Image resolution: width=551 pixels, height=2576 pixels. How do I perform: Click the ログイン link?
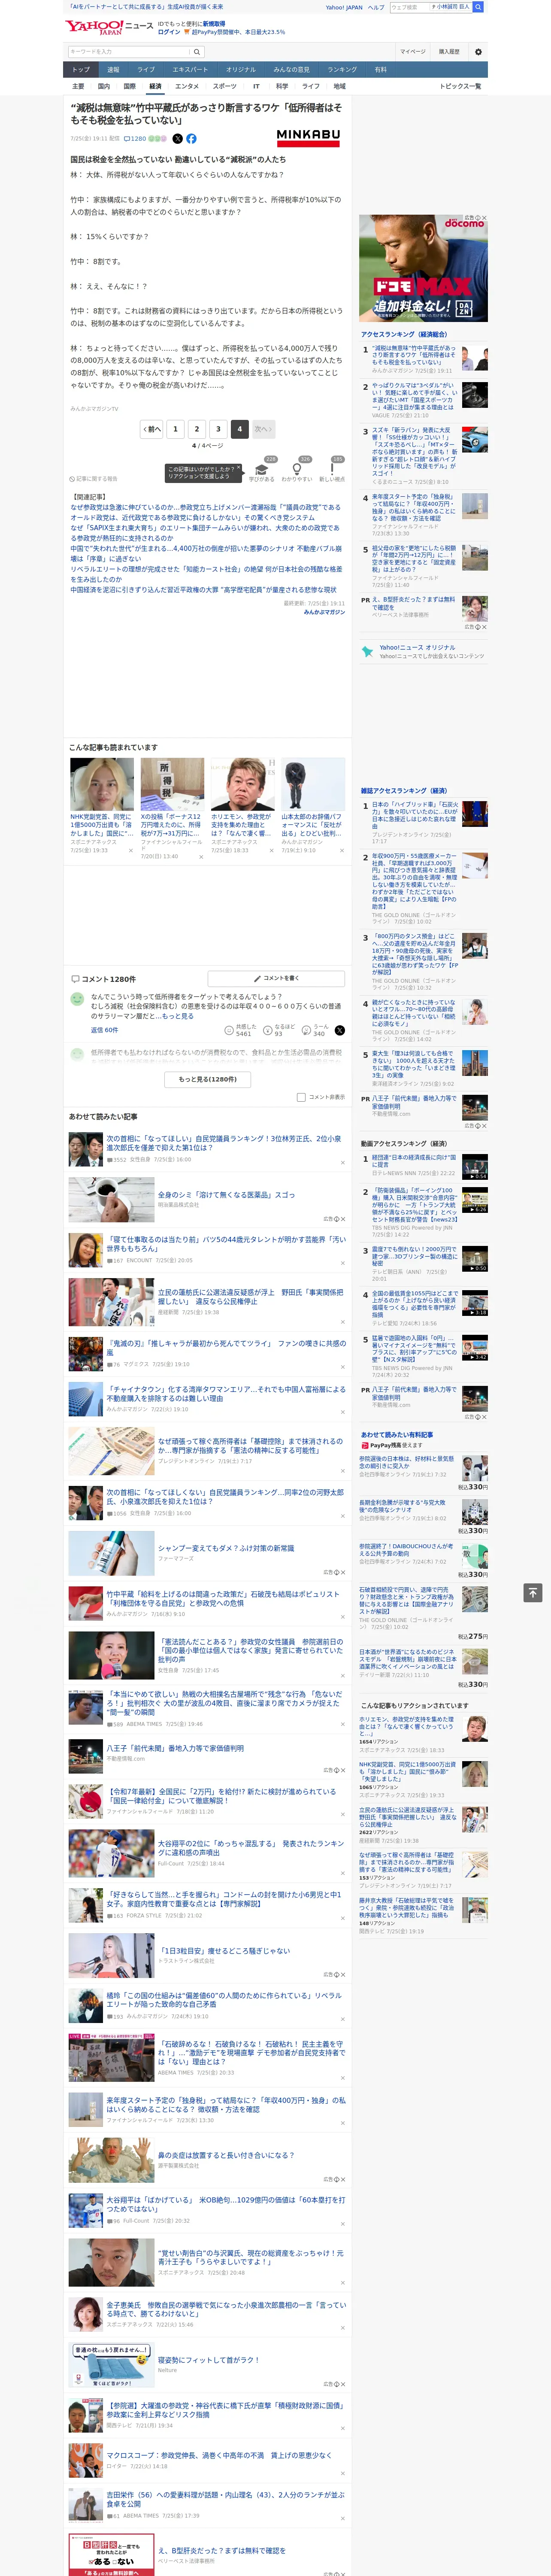pos(169,32)
